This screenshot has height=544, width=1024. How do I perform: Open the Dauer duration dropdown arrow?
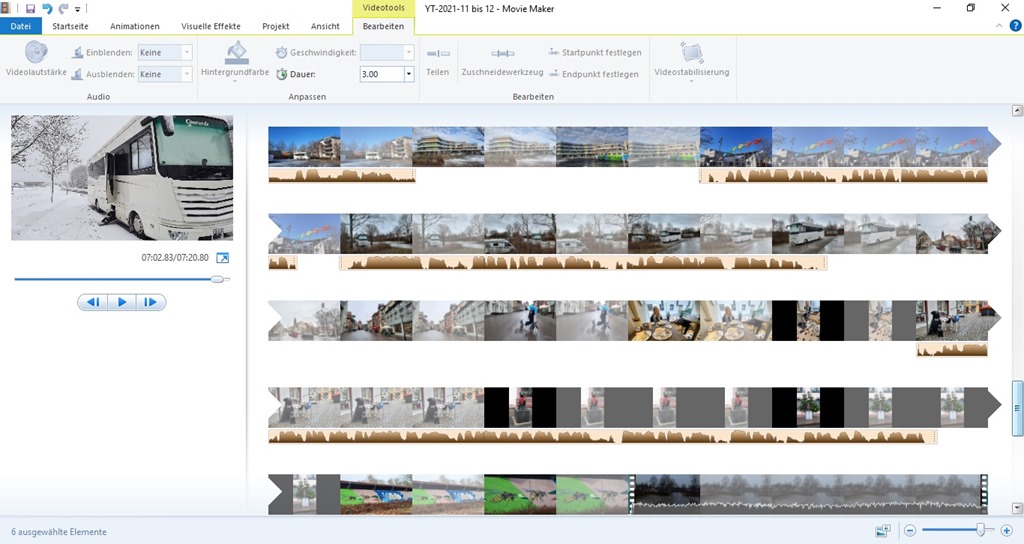click(x=408, y=74)
